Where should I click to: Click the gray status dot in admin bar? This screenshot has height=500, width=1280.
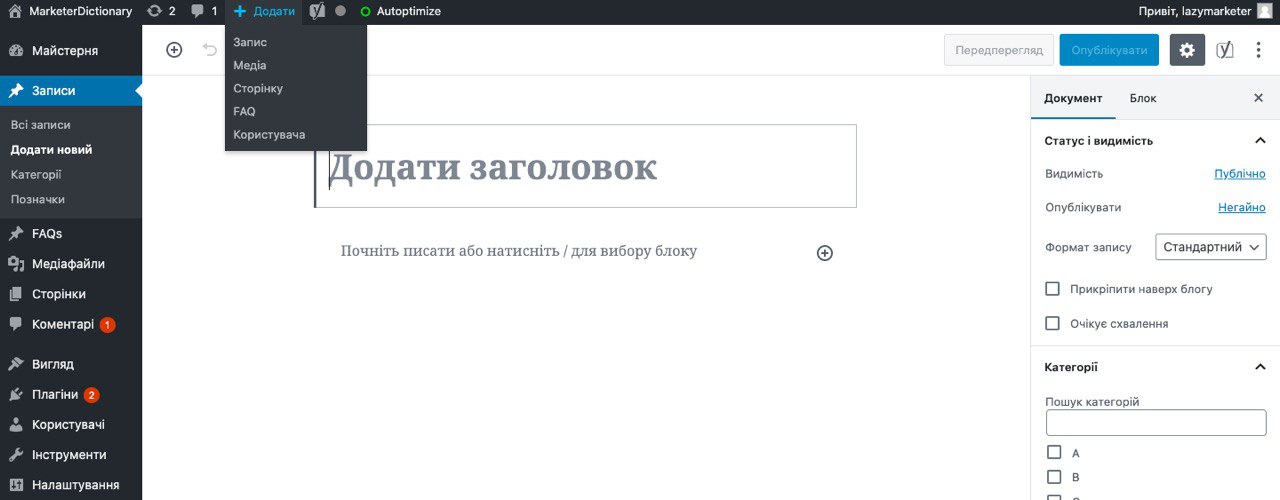[340, 11]
